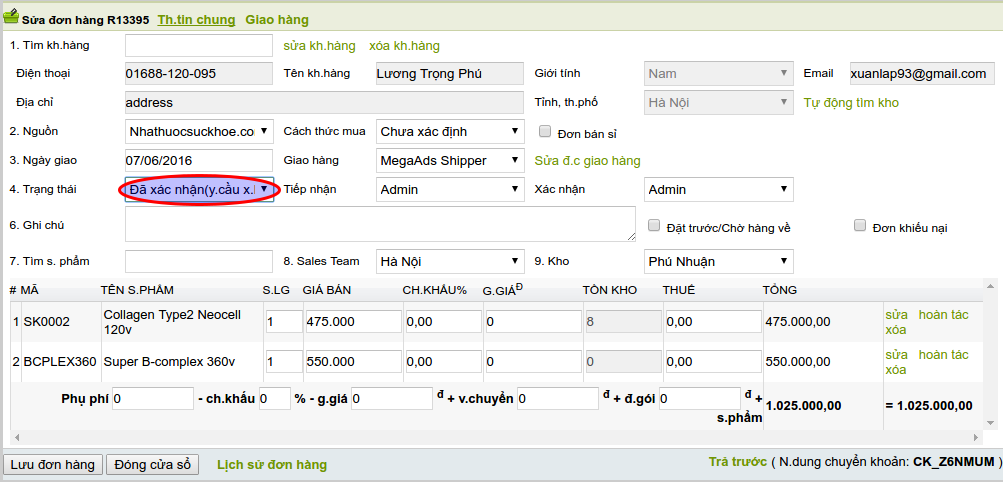The image size is (1003, 482).
Task: Switch to the Th.tin chung tab
Action: coord(196,20)
